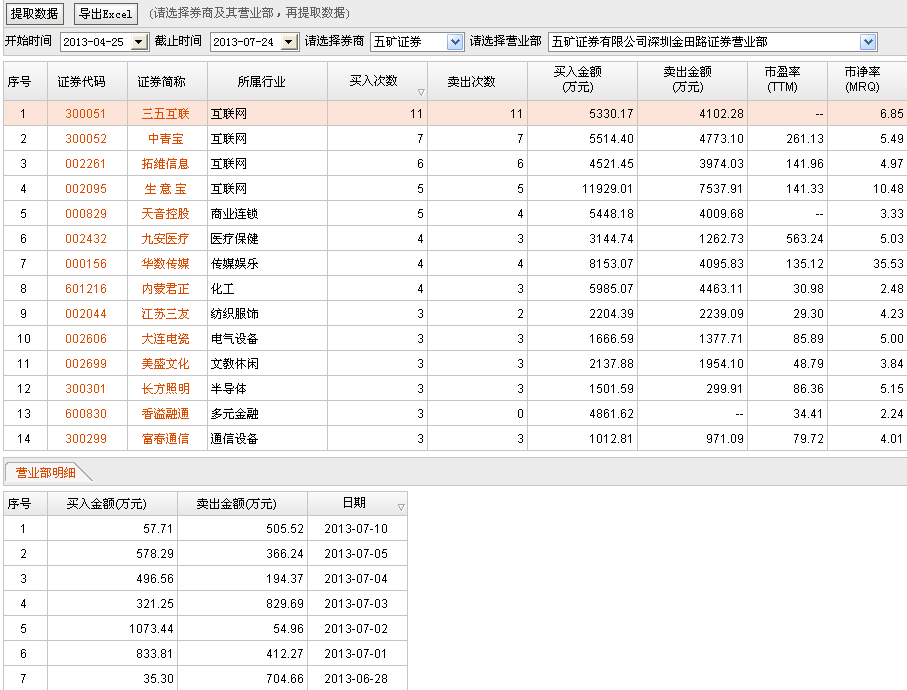Sort by 市盈率 (TTM) column header

(781, 80)
